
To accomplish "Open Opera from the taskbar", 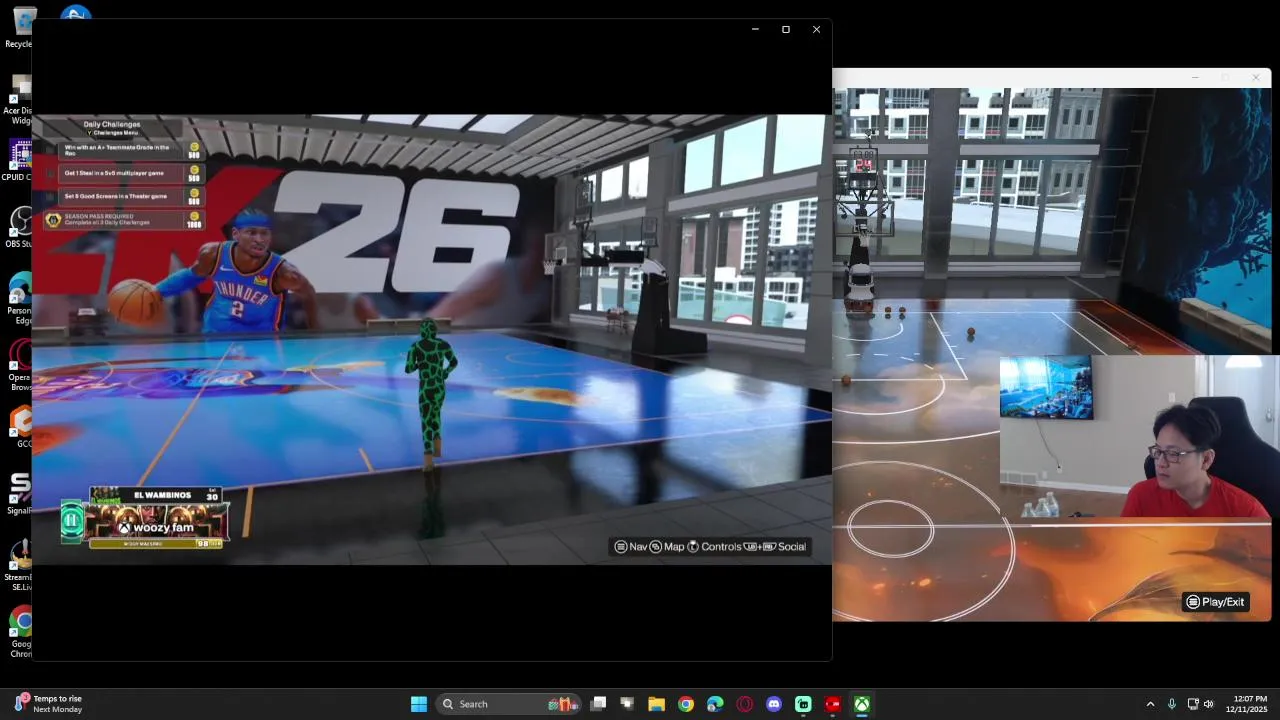I will (x=744, y=704).
